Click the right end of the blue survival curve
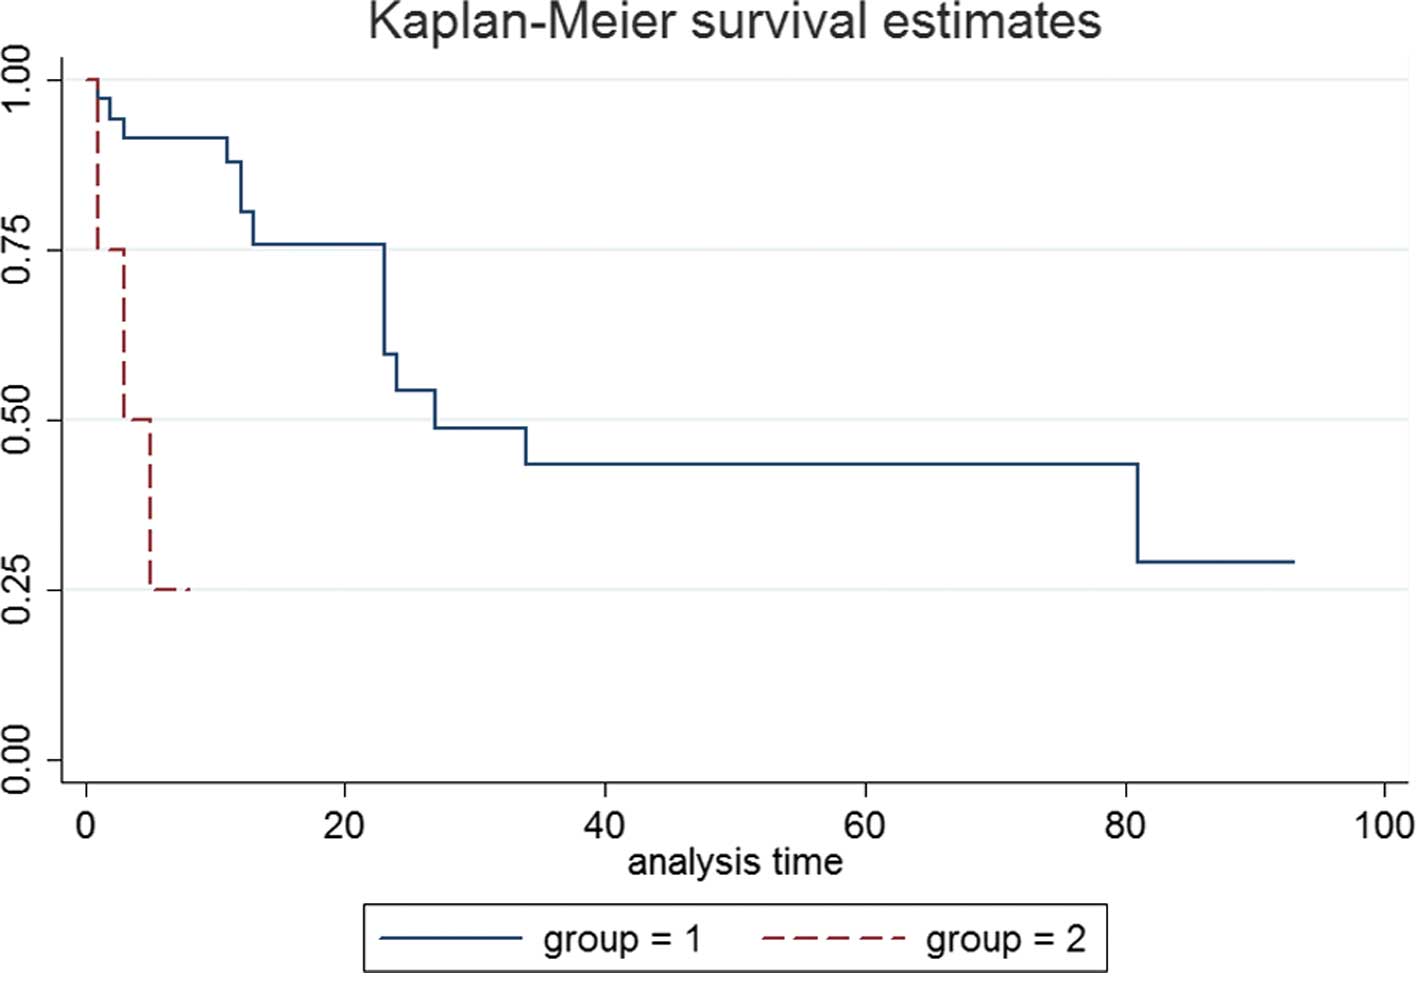 point(1292,562)
